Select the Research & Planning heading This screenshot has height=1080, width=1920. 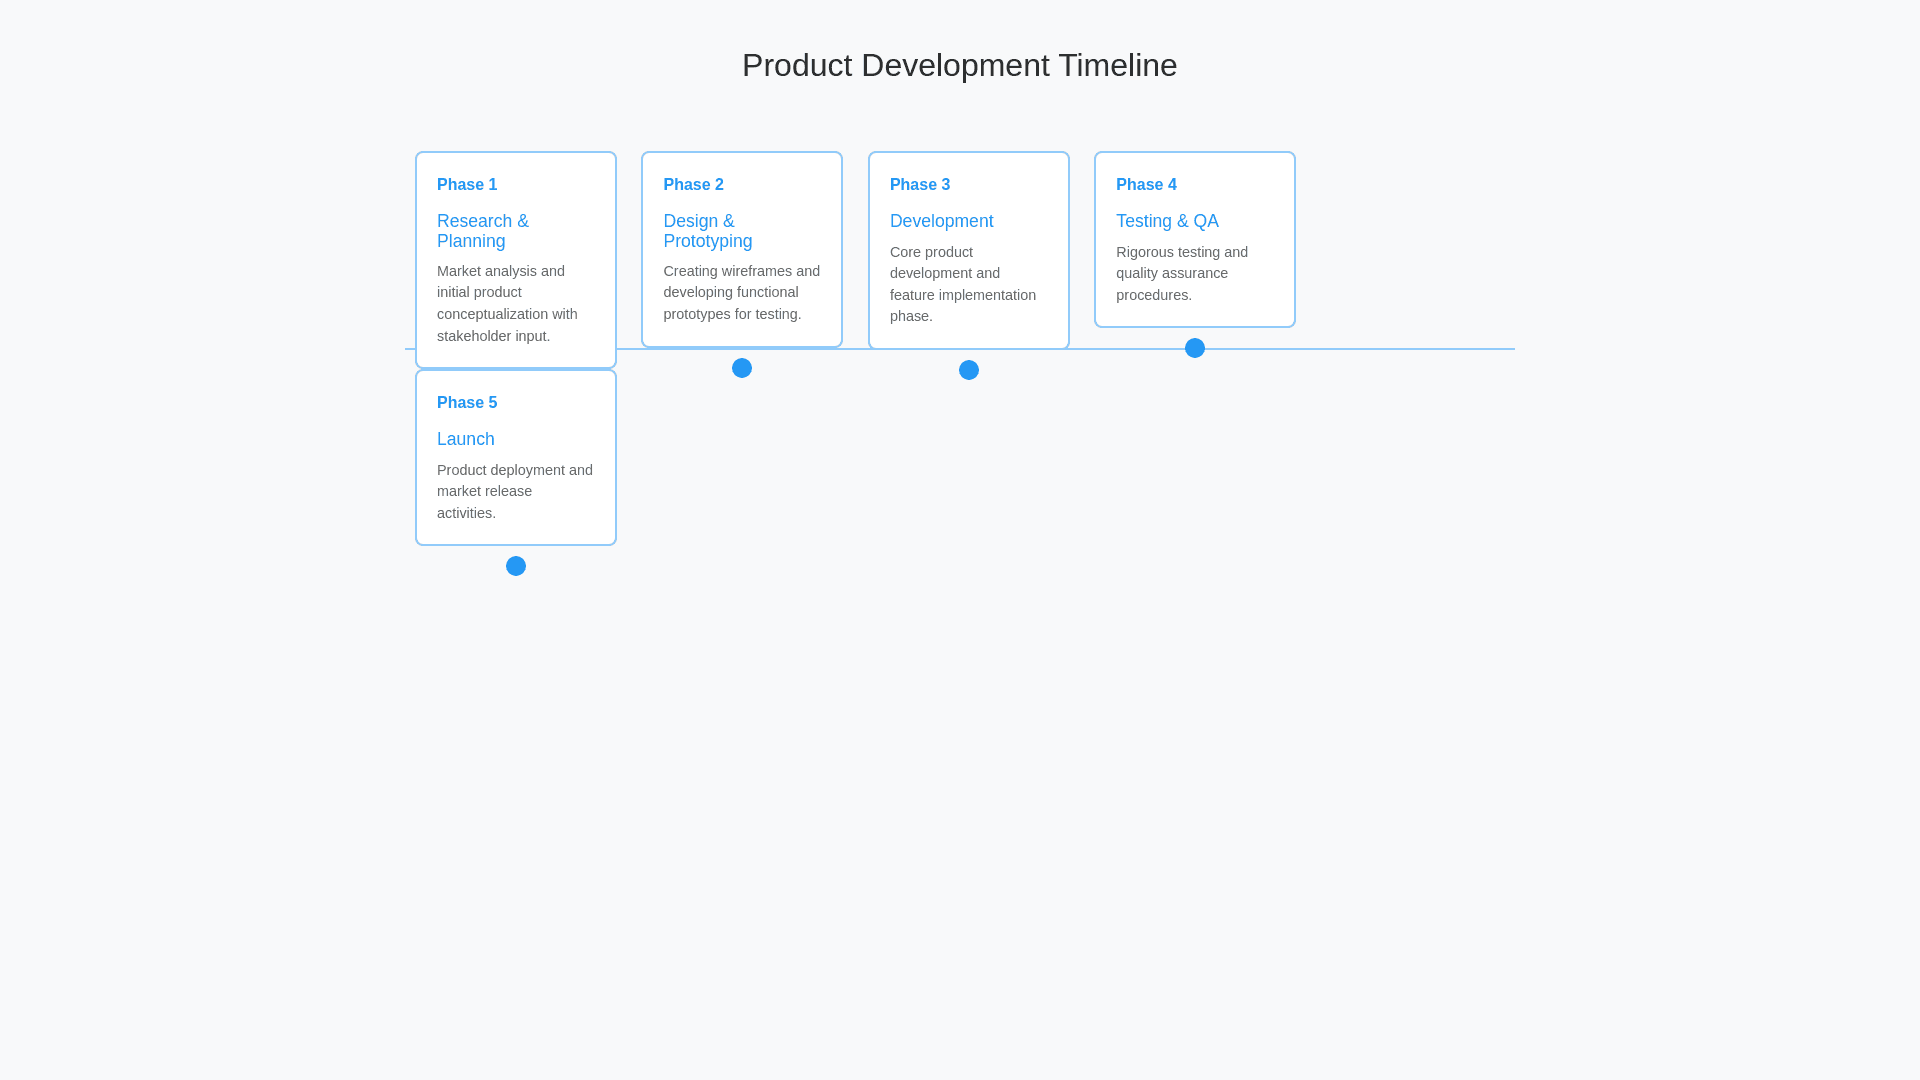pyautogui.click(x=483, y=231)
